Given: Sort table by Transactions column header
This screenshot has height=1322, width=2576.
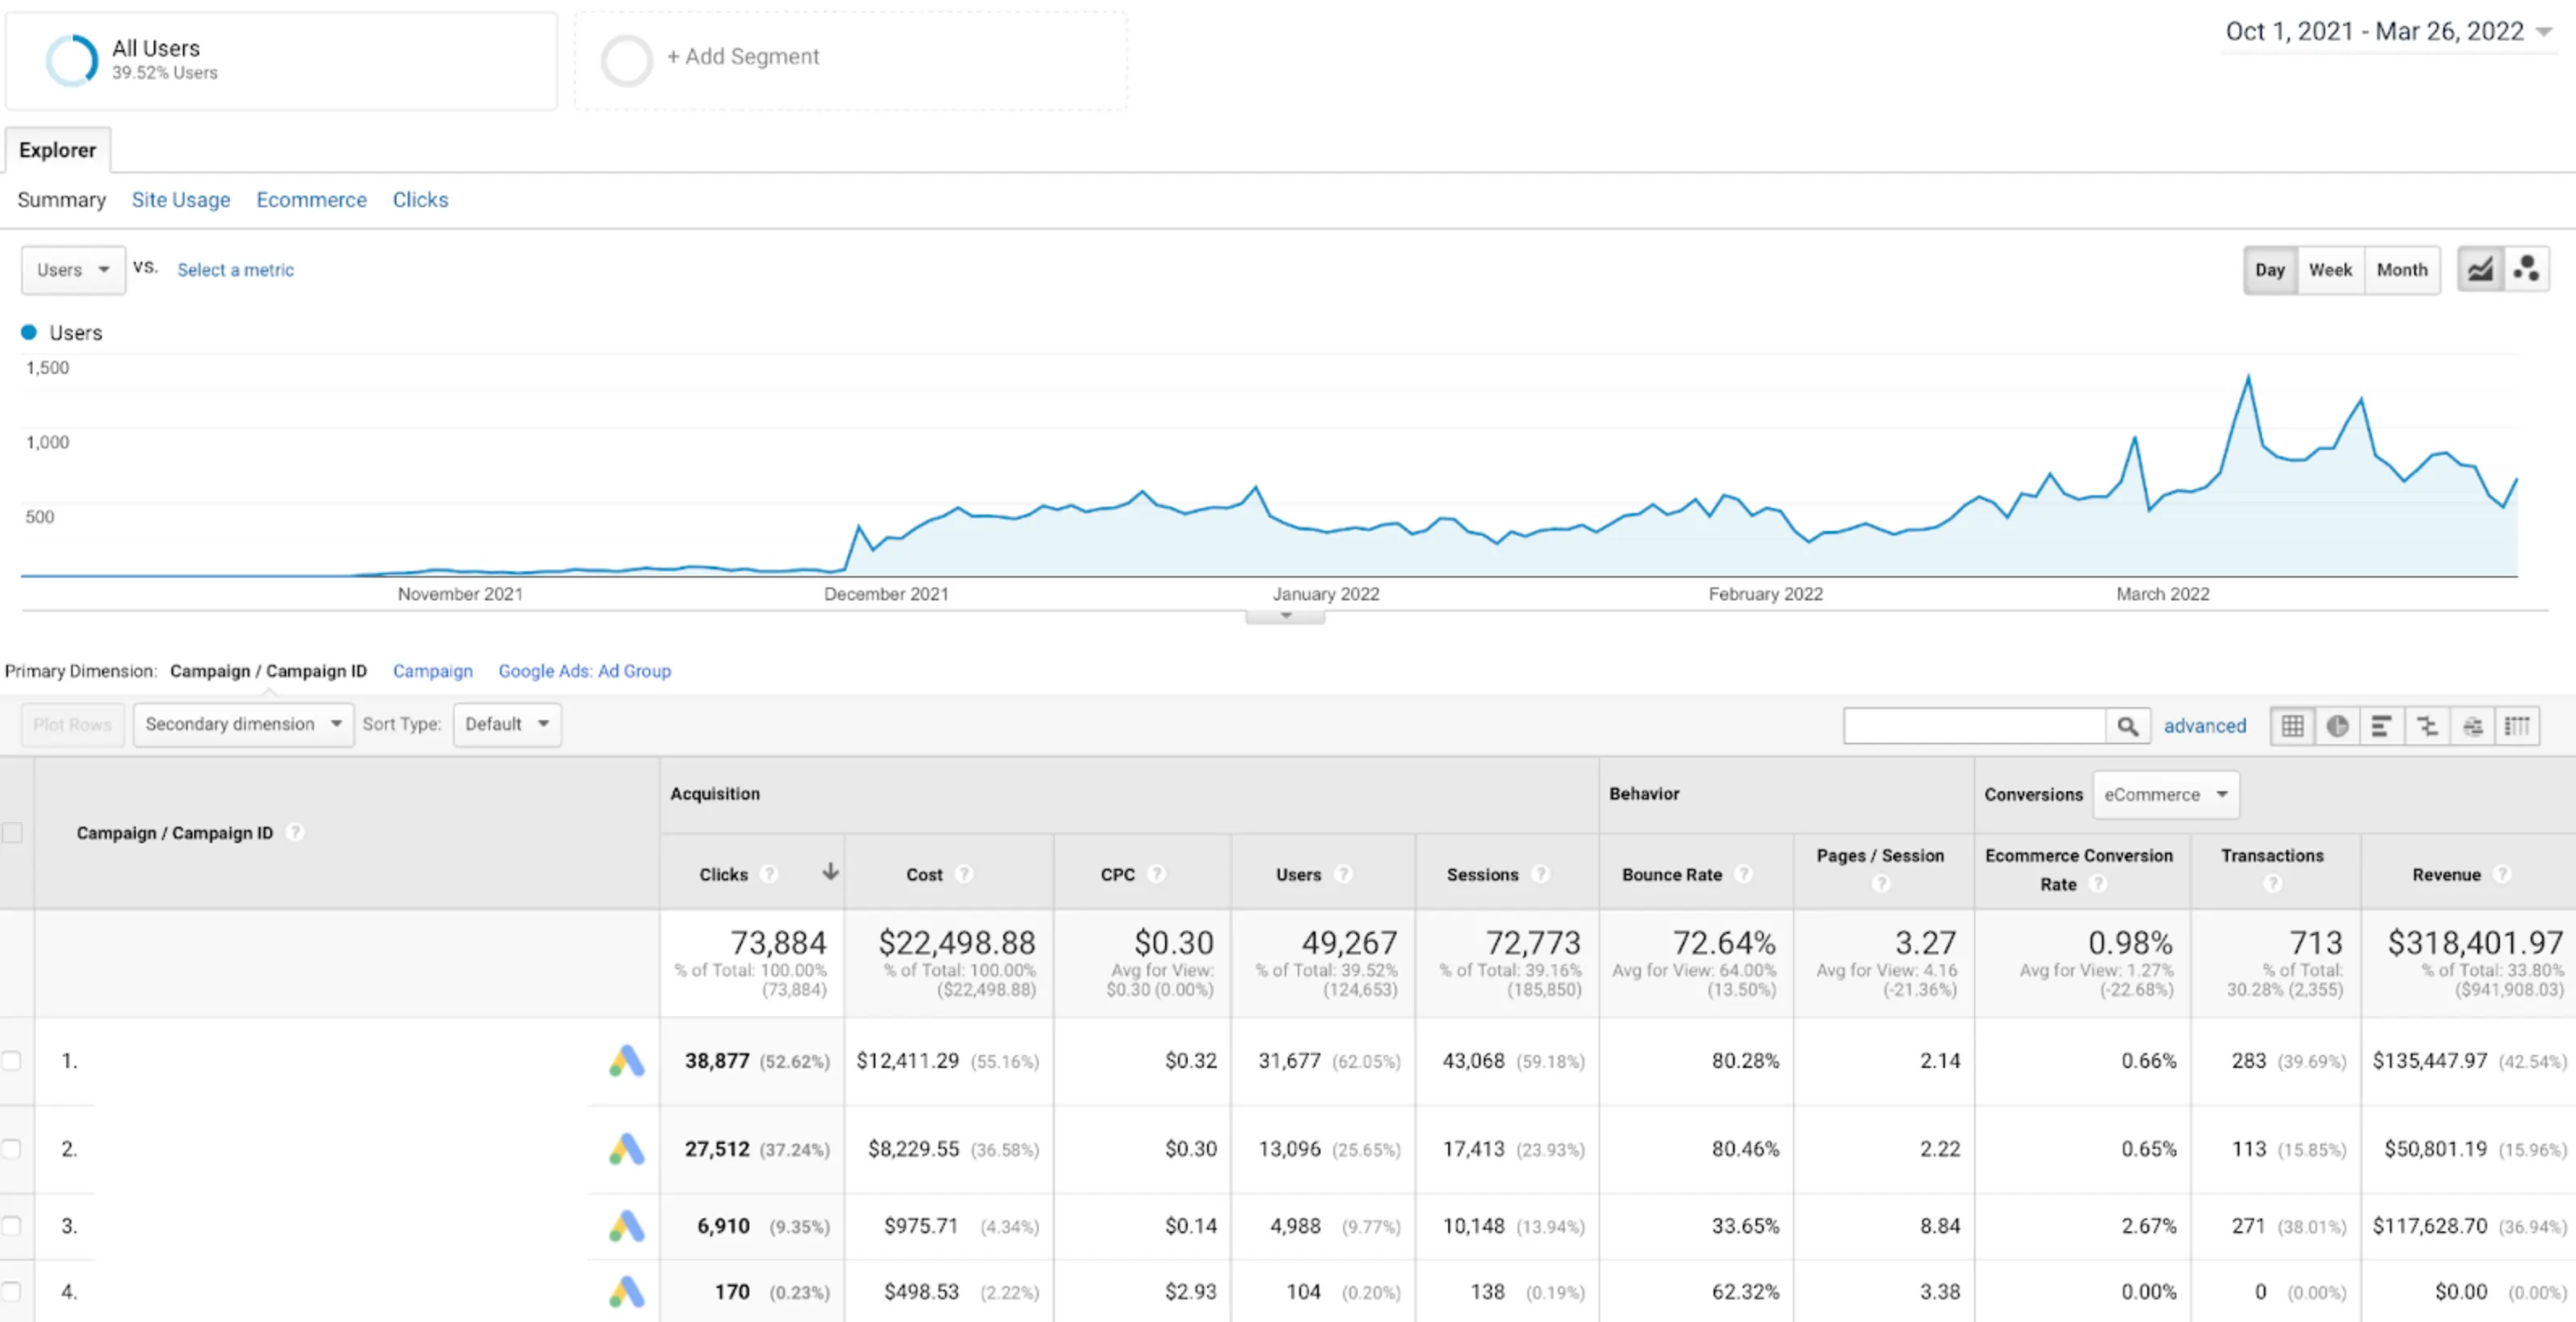Looking at the screenshot, I should point(2272,856).
